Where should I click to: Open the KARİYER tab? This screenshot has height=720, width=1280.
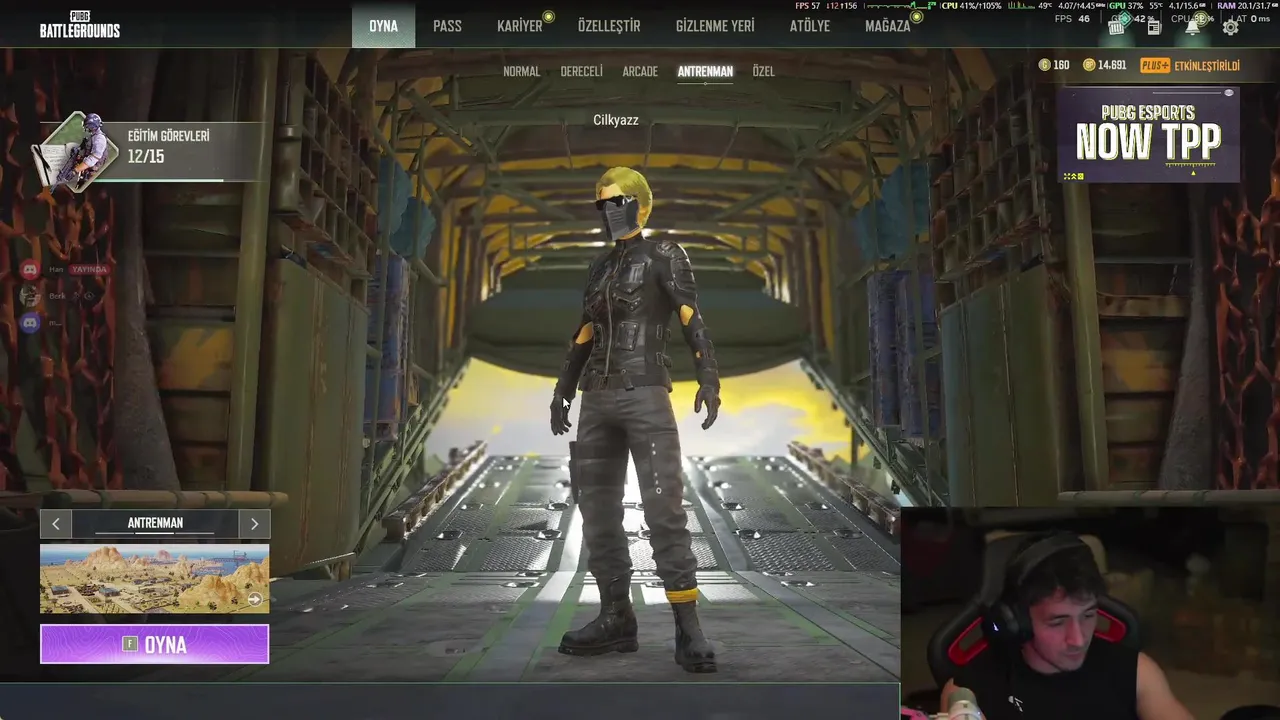pyautogui.click(x=520, y=26)
